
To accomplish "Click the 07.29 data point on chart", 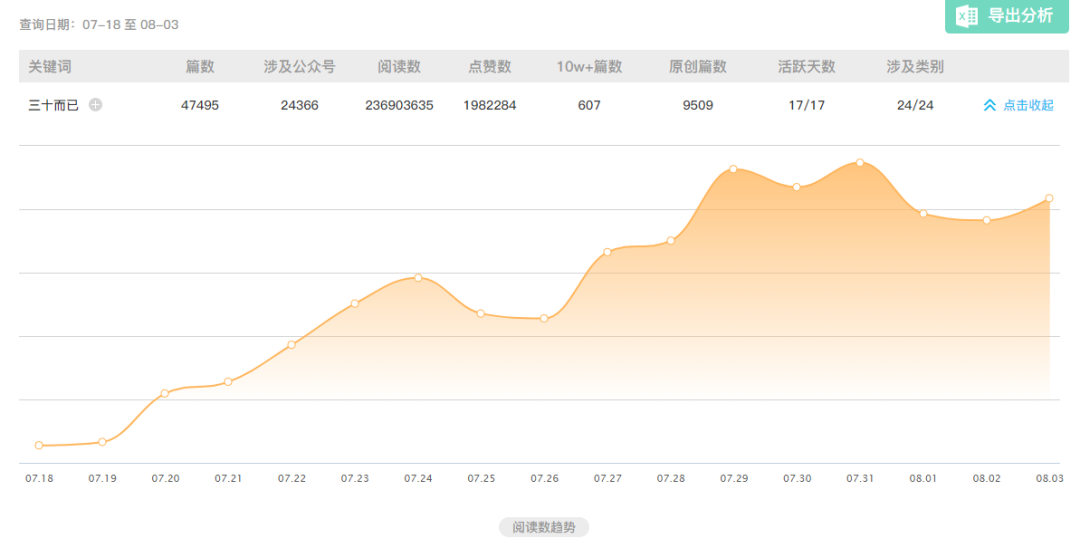I will click(734, 169).
